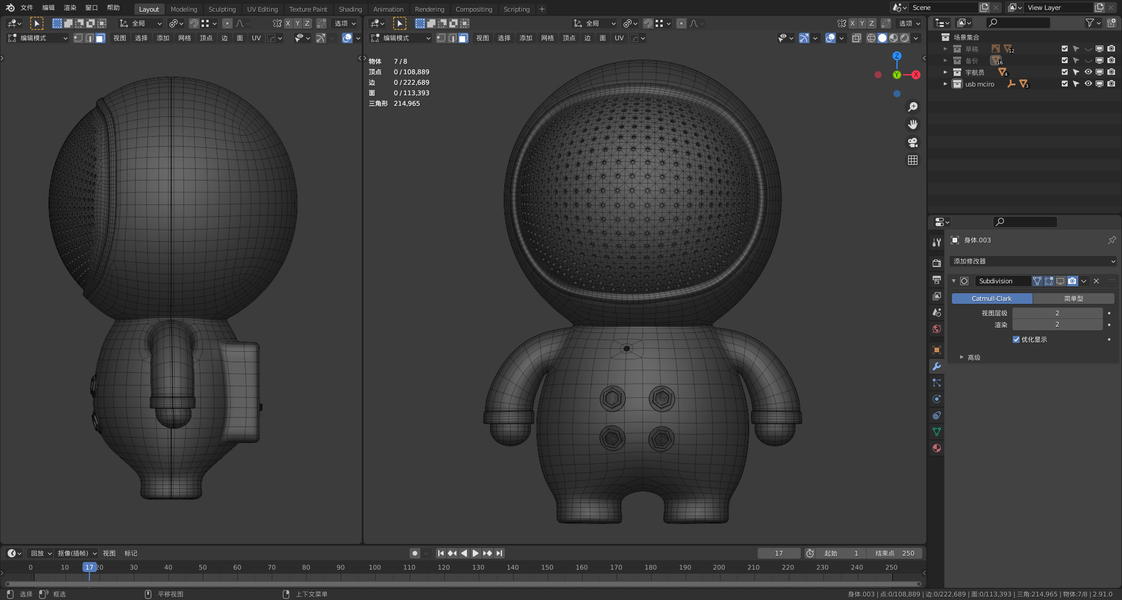
Task: Switch to the Shading workspace tab
Action: point(350,9)
